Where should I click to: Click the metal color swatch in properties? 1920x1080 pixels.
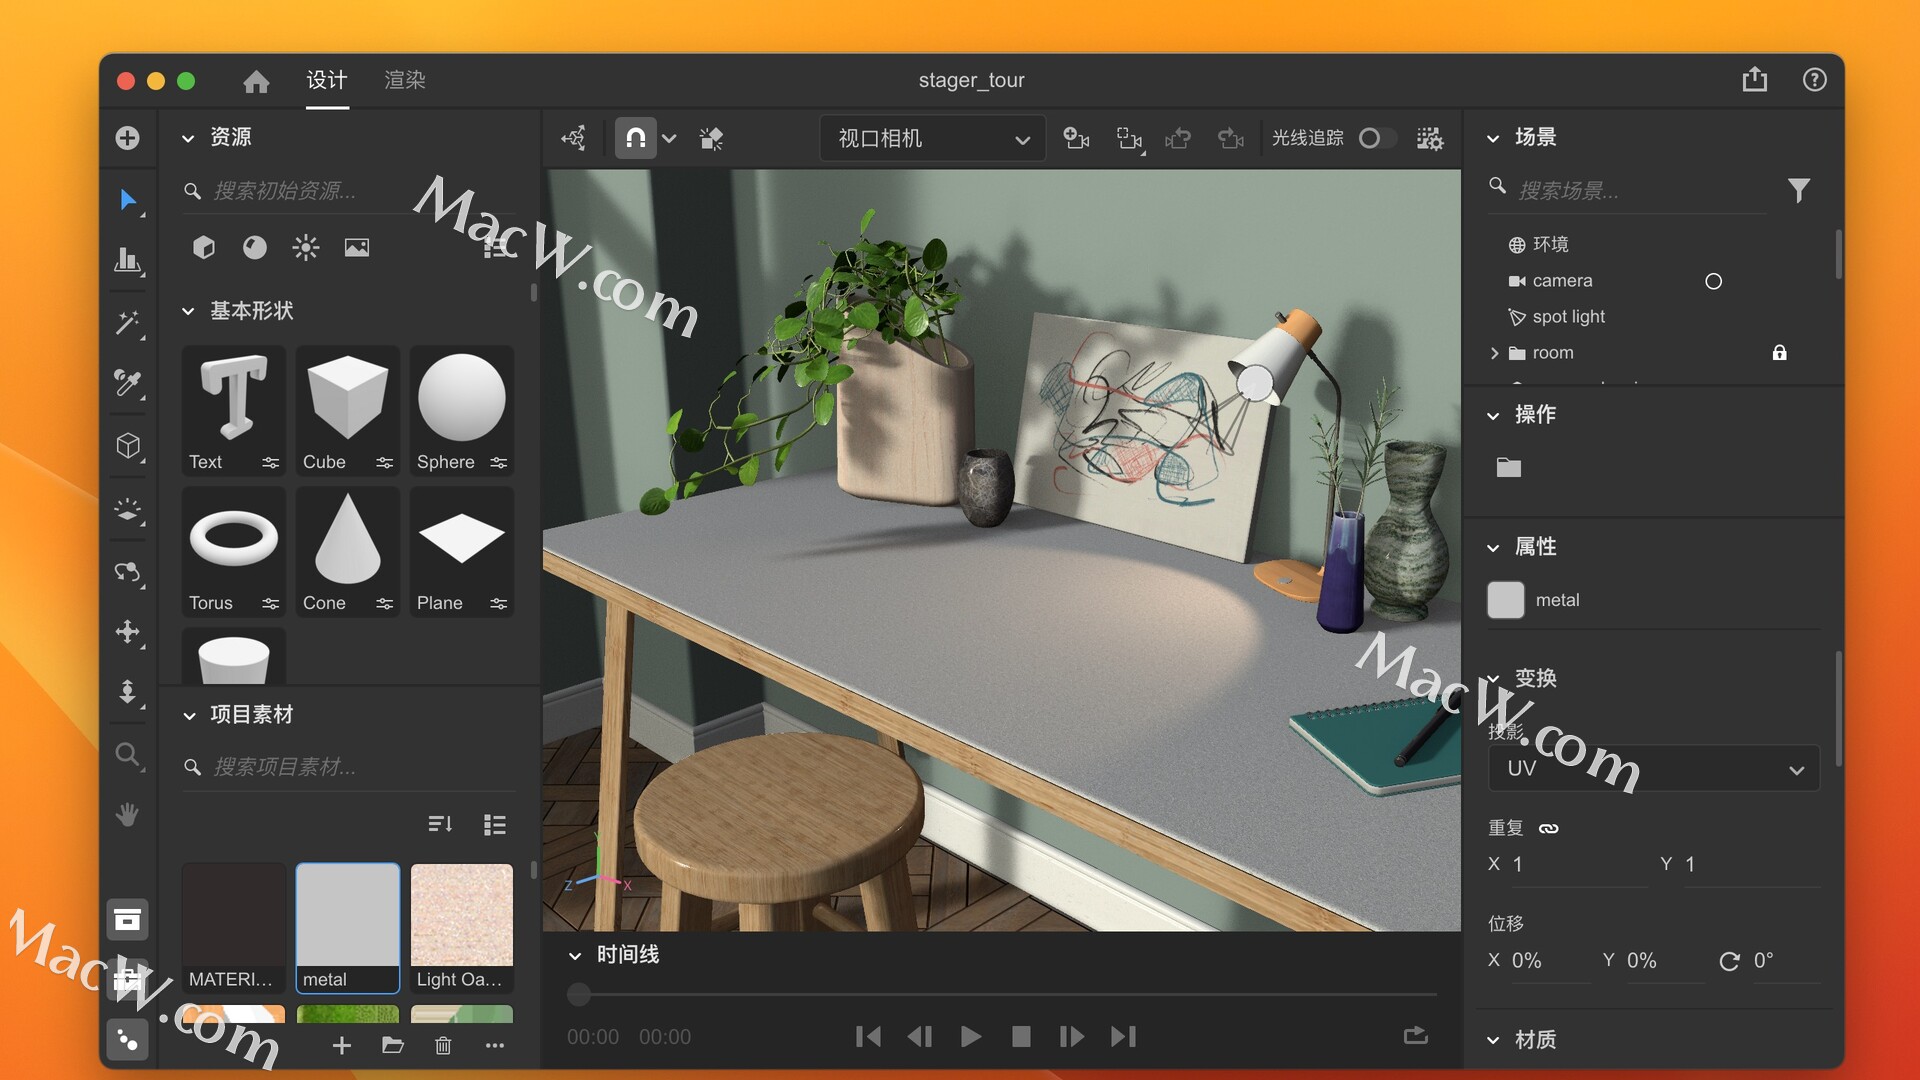[x=1506, y=600]
